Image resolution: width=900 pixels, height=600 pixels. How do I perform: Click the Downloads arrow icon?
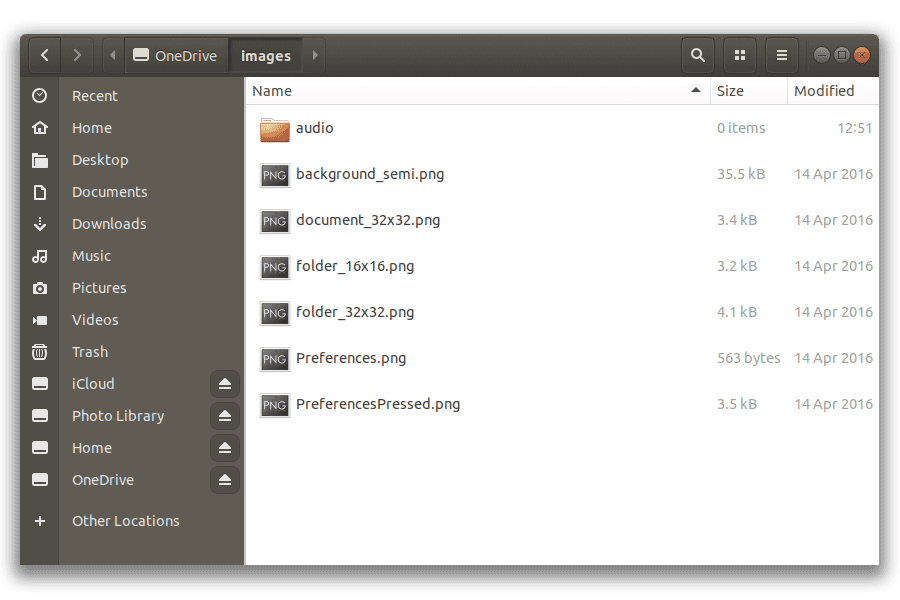pos(40,224)
